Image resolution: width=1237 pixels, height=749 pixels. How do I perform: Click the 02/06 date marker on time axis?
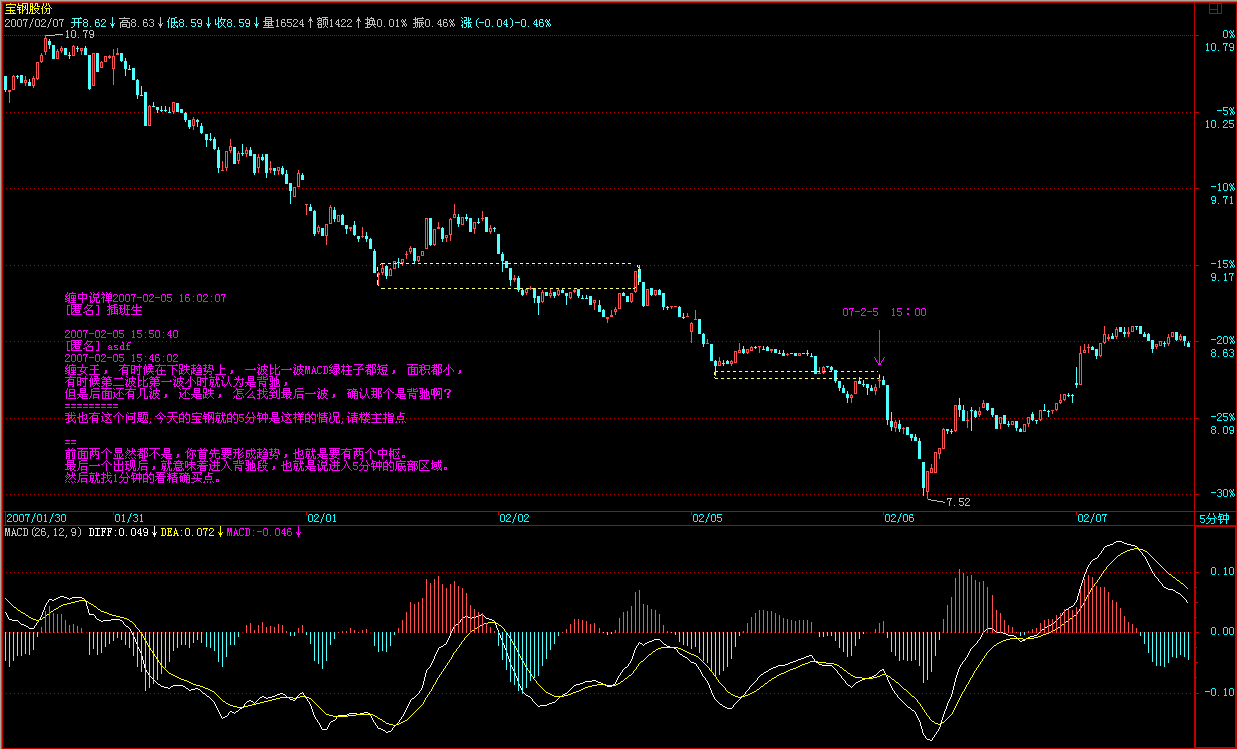pos(898,518)
